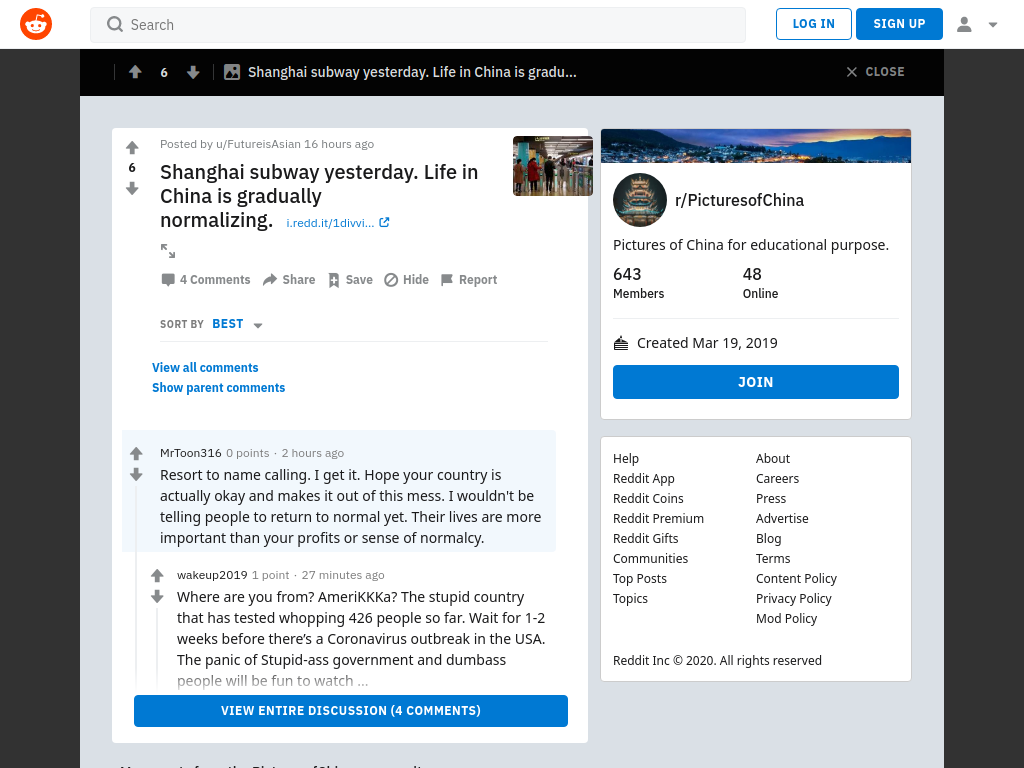Viewport: 1024px width, 768px height.
Task: Save the post with the bookmark icon
Action: (x=350, y=280)
